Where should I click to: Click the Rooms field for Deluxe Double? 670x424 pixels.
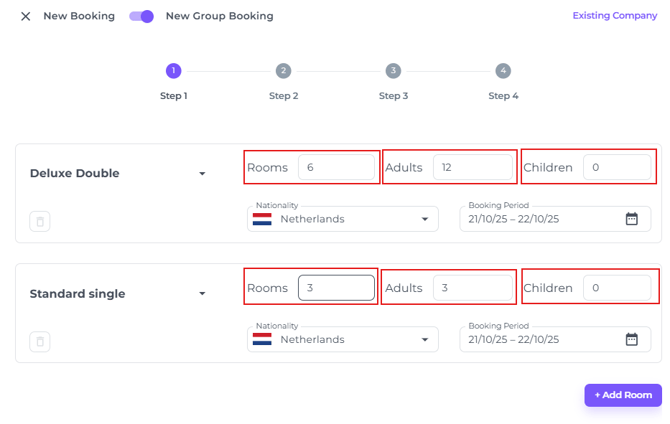coord(335,168)
